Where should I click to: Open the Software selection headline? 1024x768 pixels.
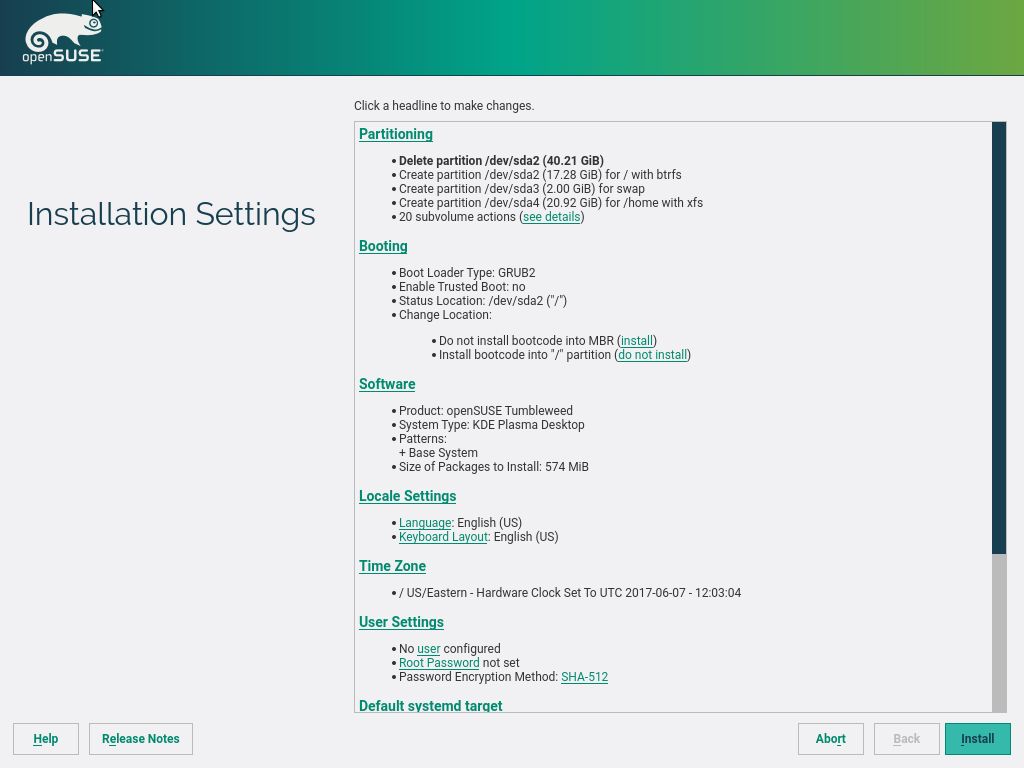(x=387, y=384)
